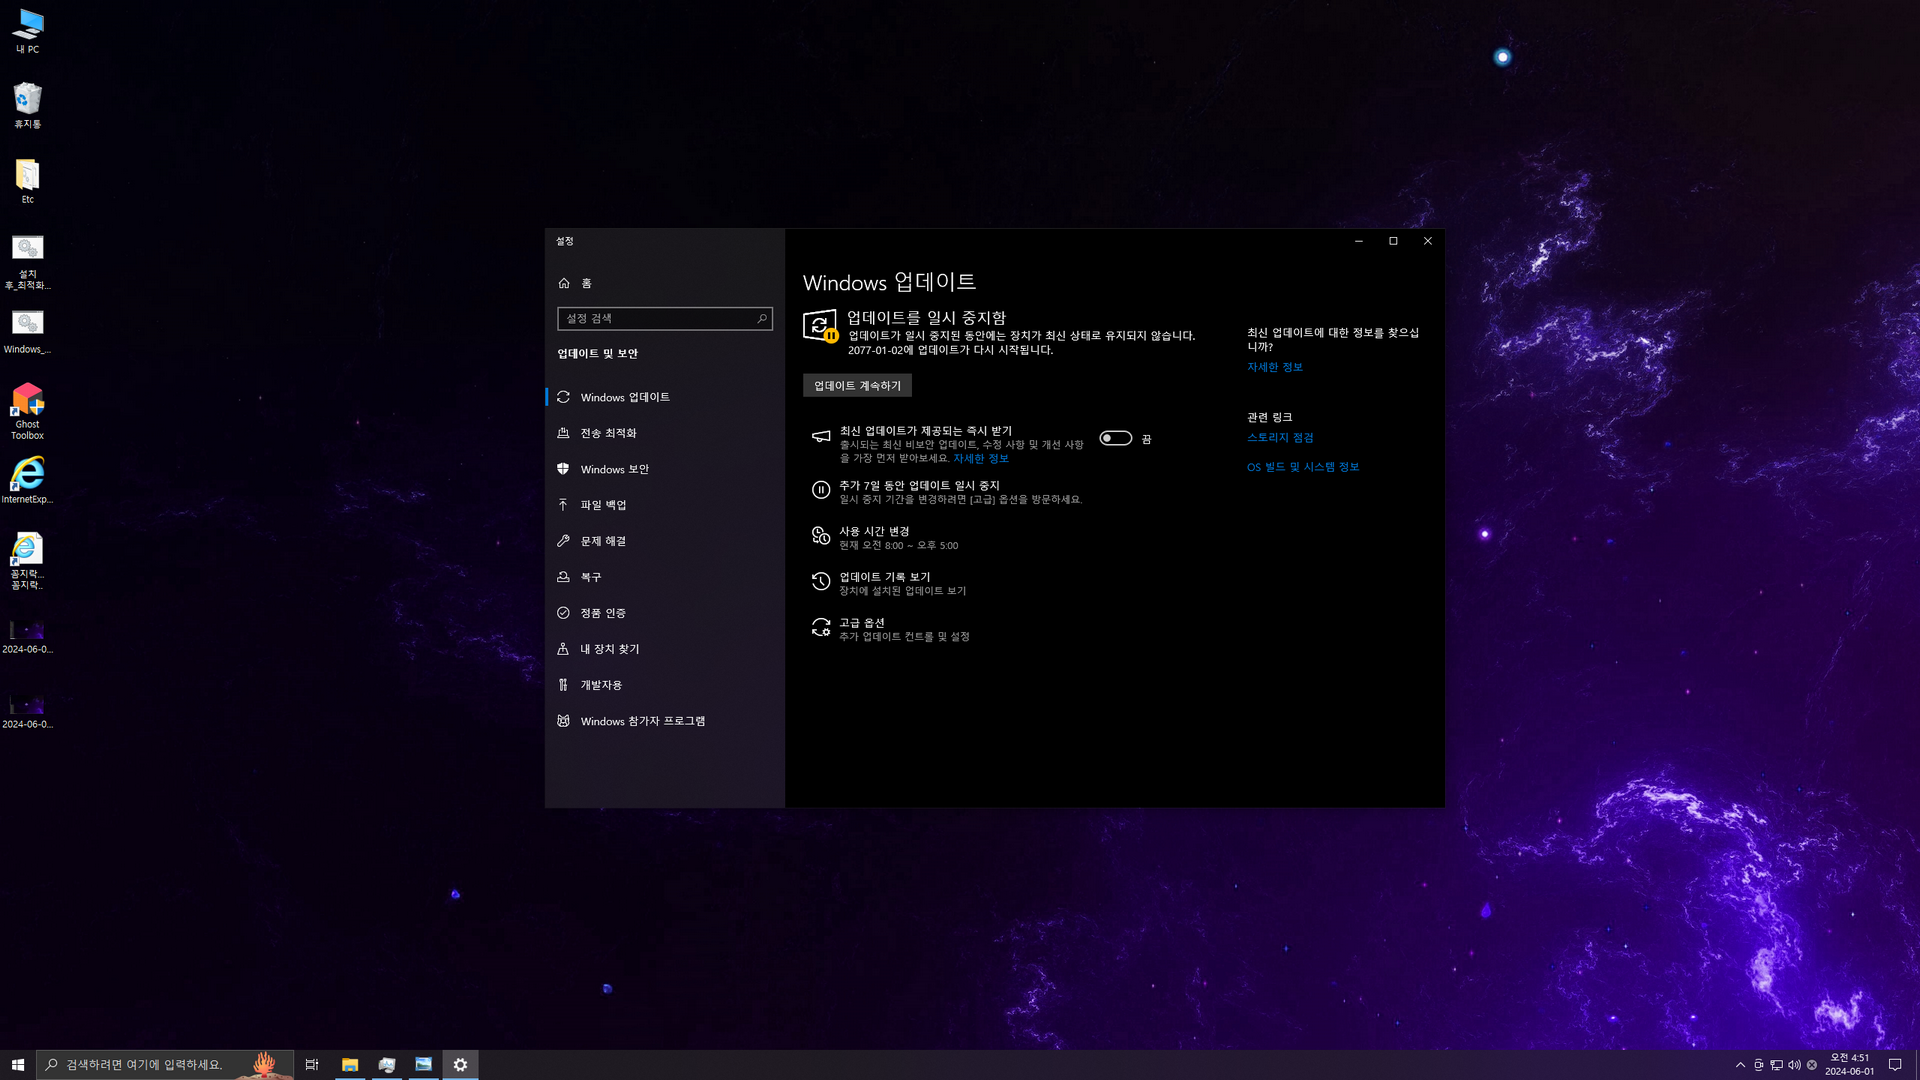Open File Explorer from the taskbar

point(350,1065)
